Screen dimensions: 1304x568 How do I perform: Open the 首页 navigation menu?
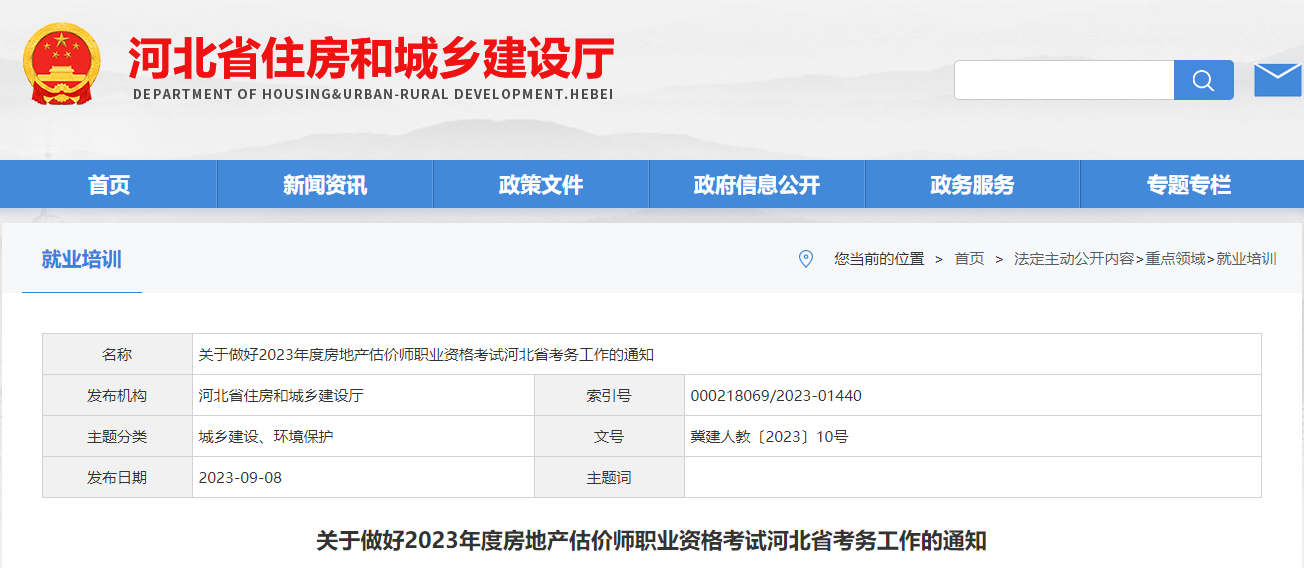coord(109,185)
